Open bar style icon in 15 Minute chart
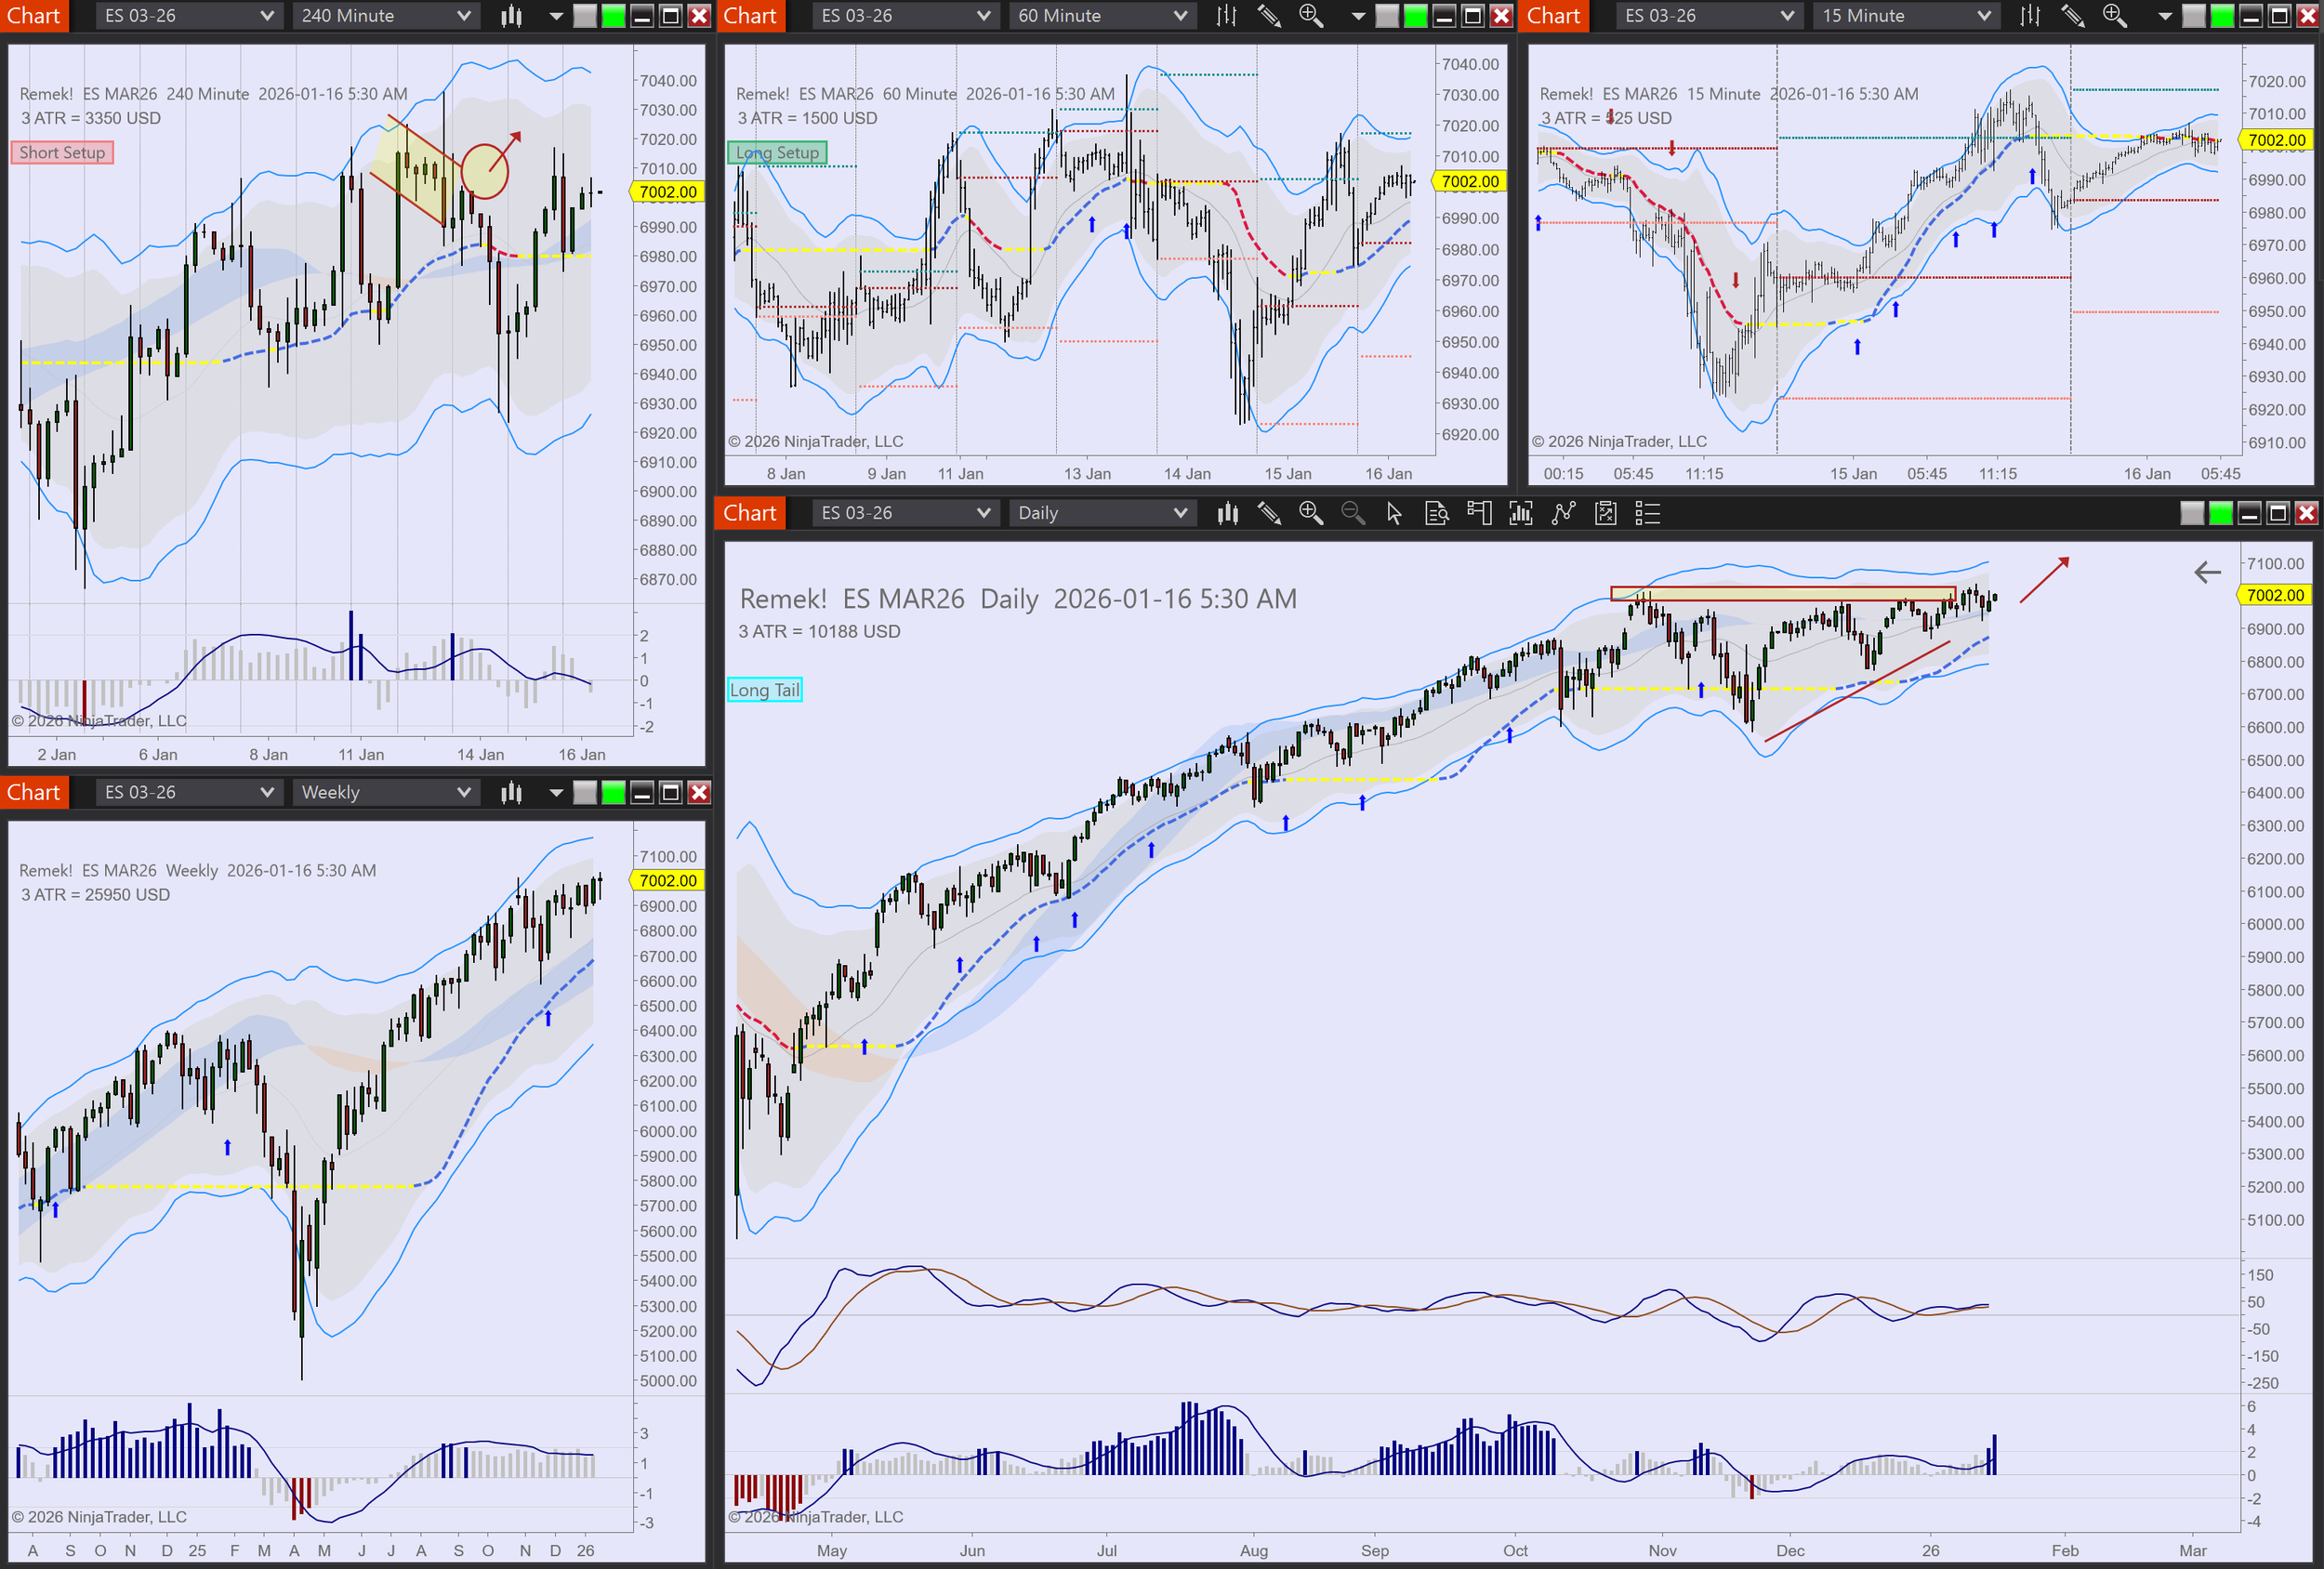This screenshot has width=2324, height=1569. (2030, 16)
